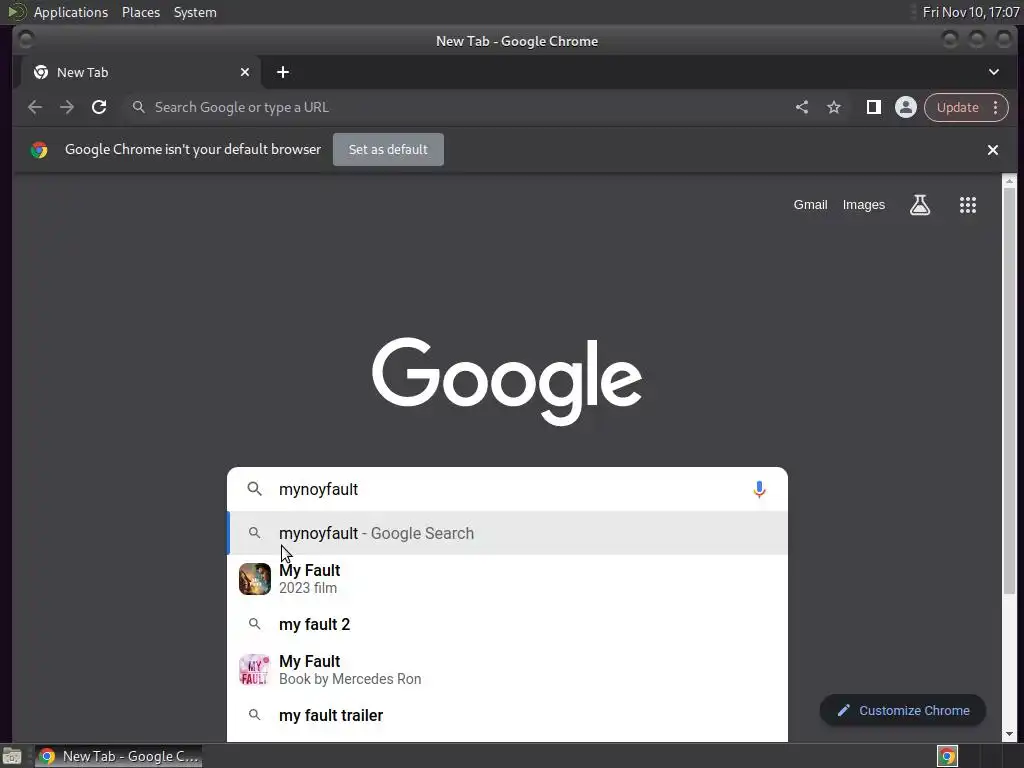Choose 'my fault trailer' suggestion

[507, 716]
